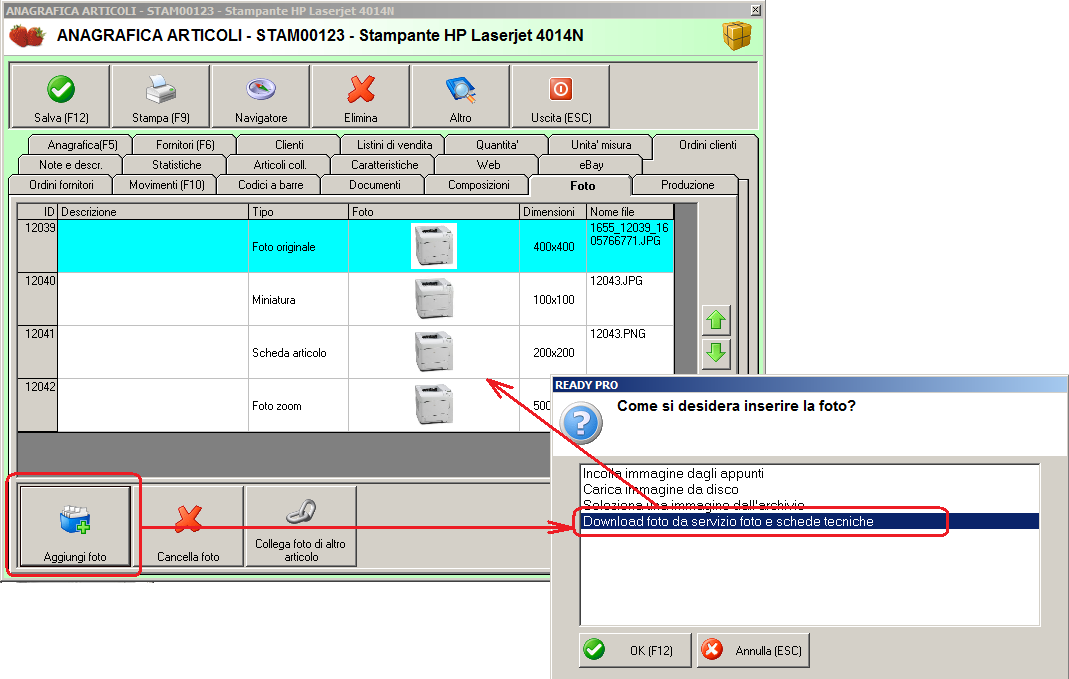The width and height of the screenshot is (1069, 679).
Task: Launch the Navigatore compass button
Action: (260, 96)
